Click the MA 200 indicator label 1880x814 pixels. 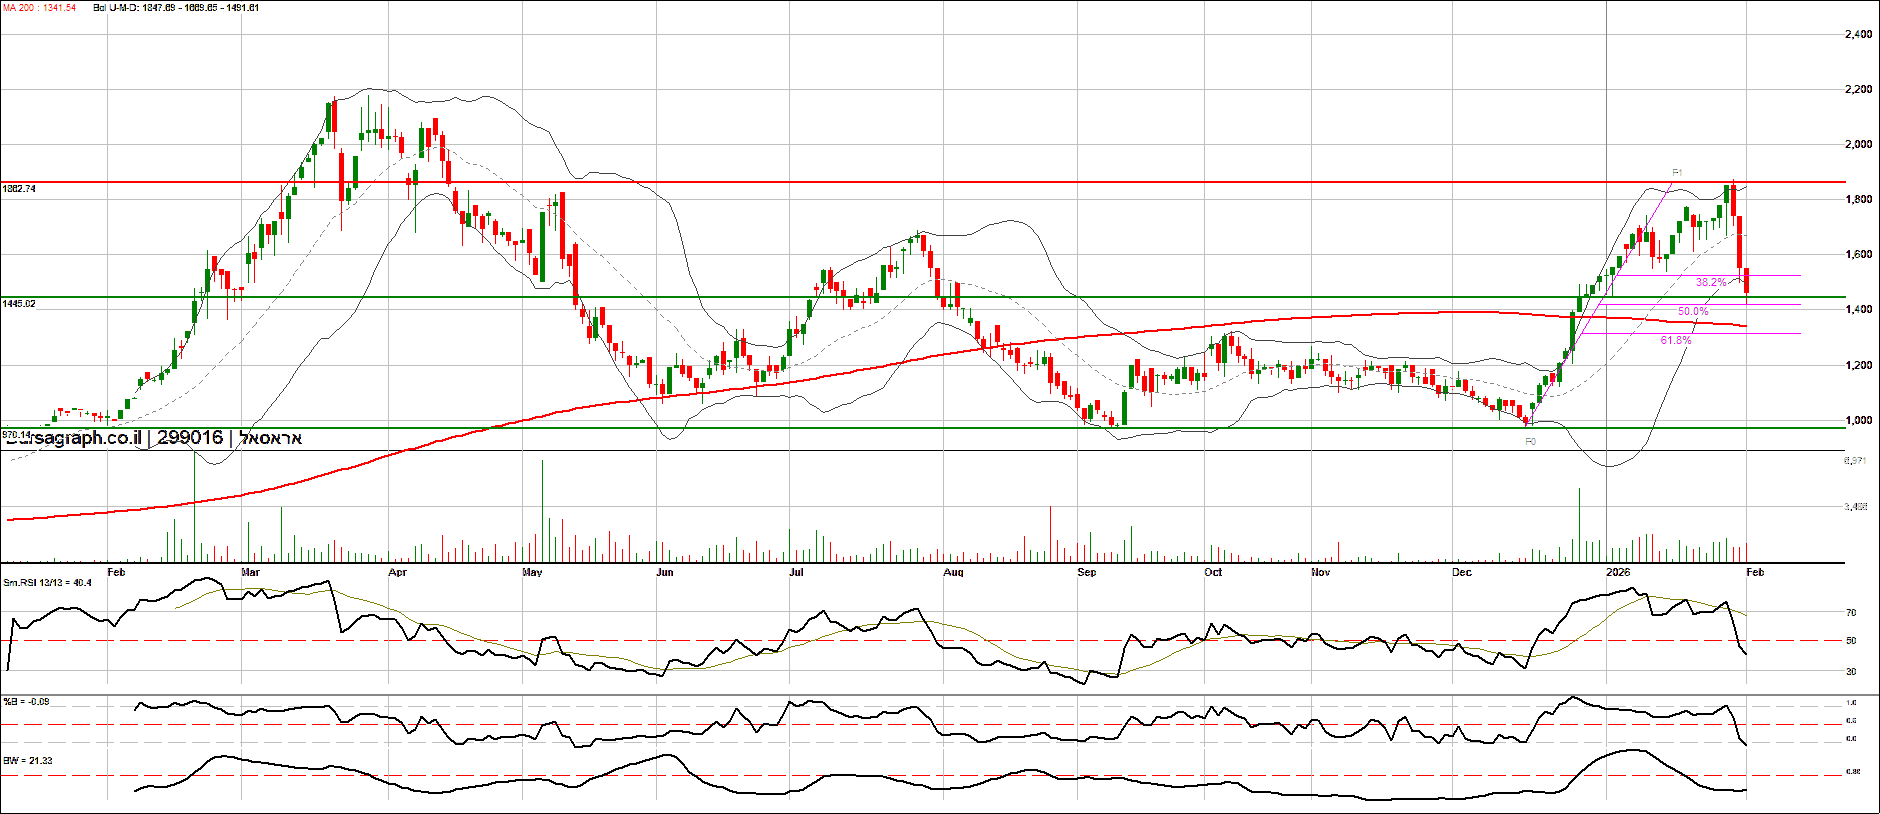pyautogui.click(x=40, y=8)
